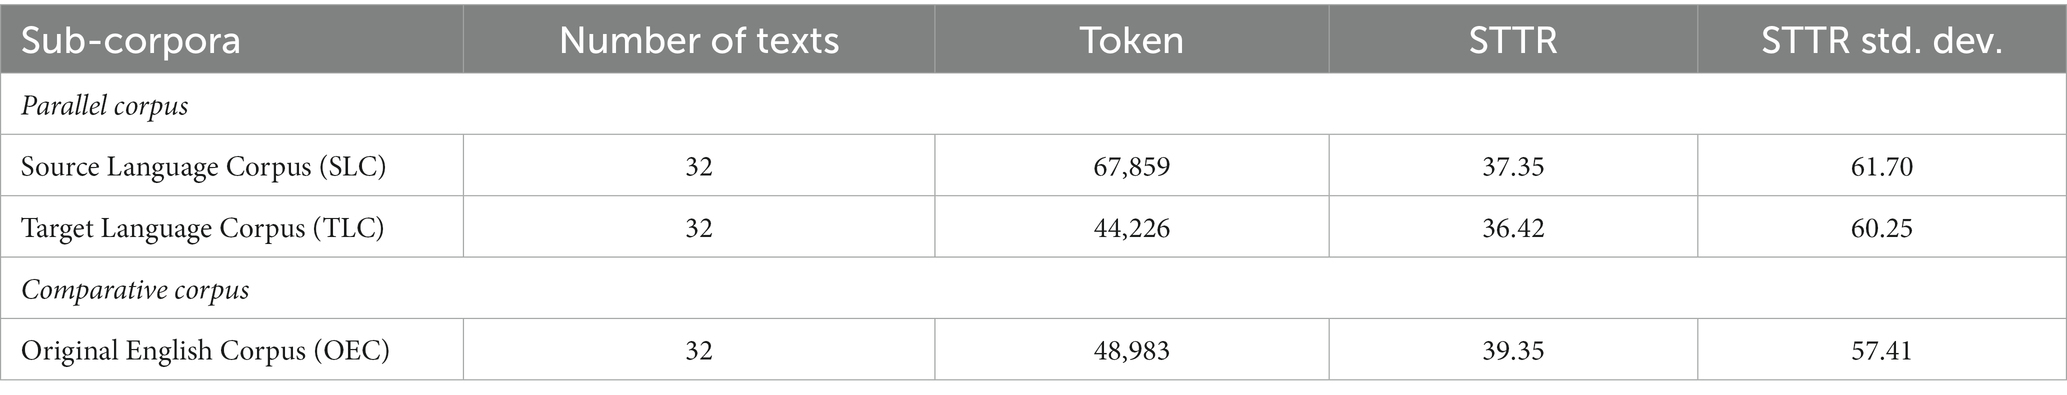Select the Parallel corpus section row
This screenshot has height=395, width=2067.
(x=1033, y=105)
